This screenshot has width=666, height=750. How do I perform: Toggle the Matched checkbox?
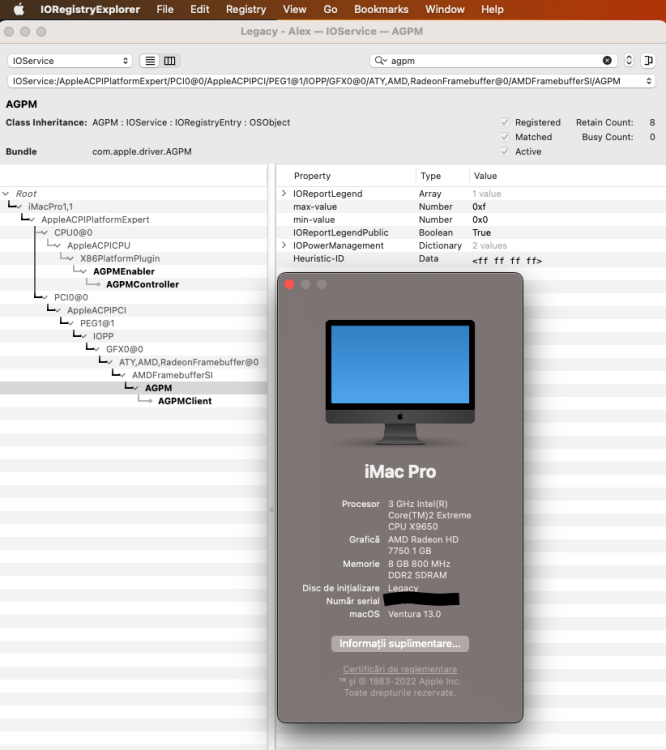[505, 137]
